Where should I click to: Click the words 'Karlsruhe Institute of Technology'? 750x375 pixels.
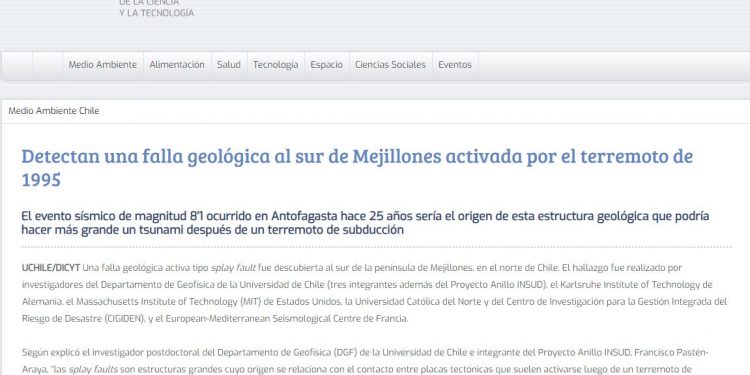click(x=627, y=285)
